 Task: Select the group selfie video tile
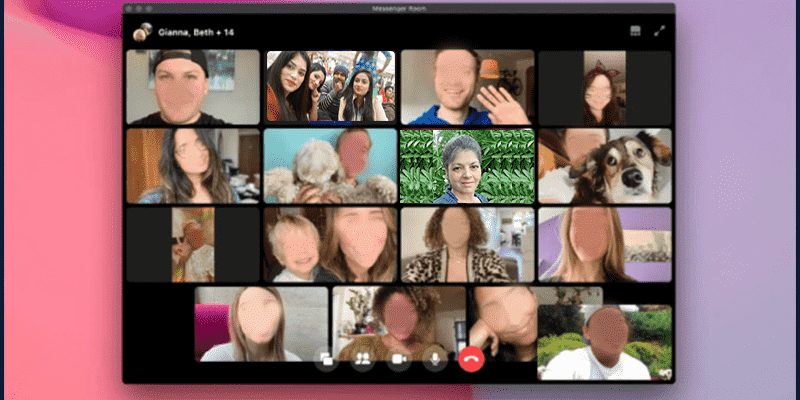click(x=331, y=86)
